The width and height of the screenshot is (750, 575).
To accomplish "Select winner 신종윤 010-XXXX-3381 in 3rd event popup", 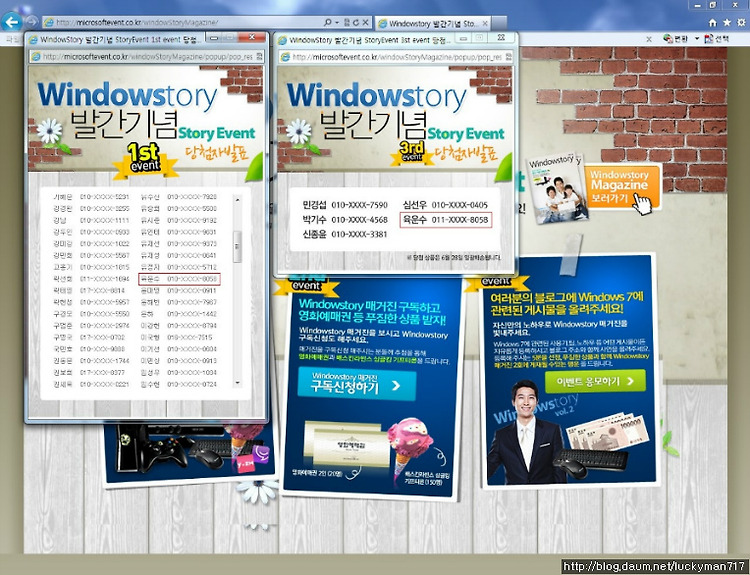I will (344, 234).
